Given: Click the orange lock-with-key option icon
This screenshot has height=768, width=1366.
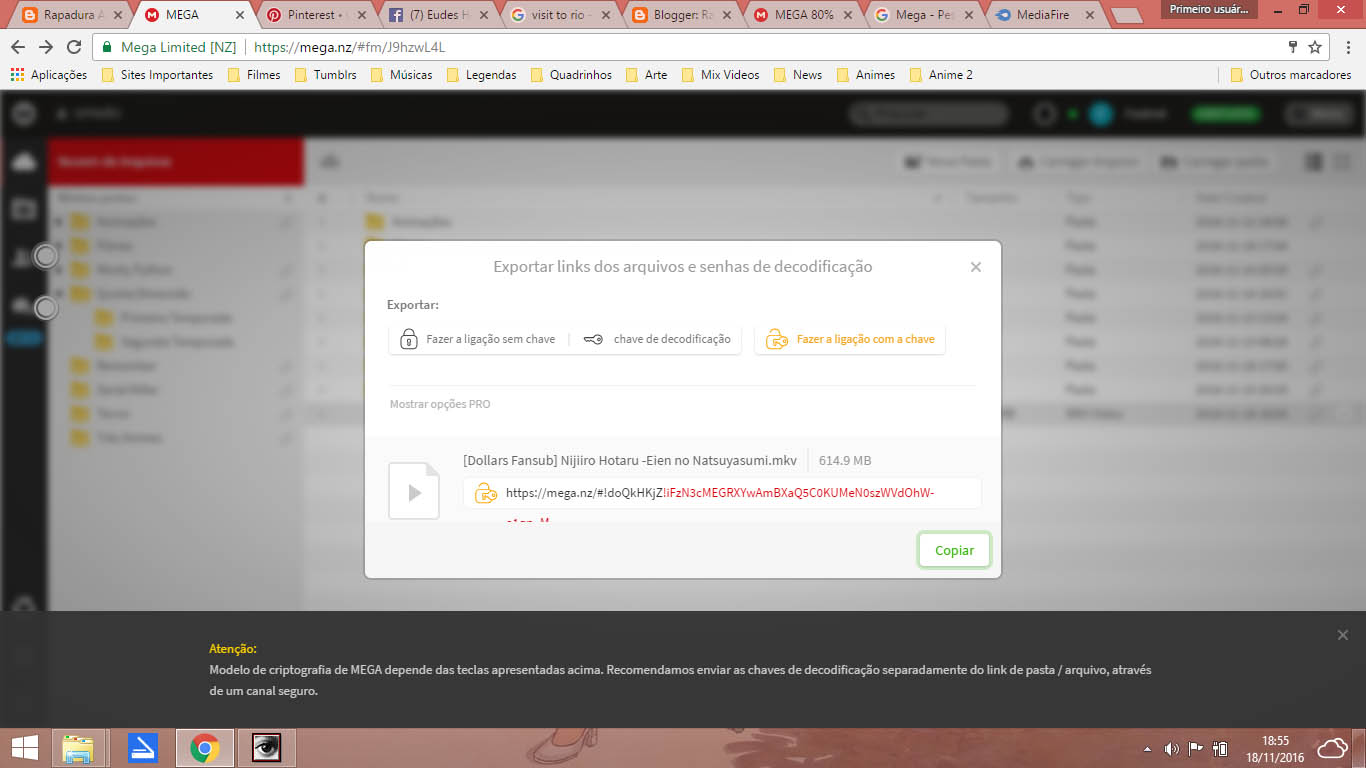Looking at the screenshot, I should point(776,339).
